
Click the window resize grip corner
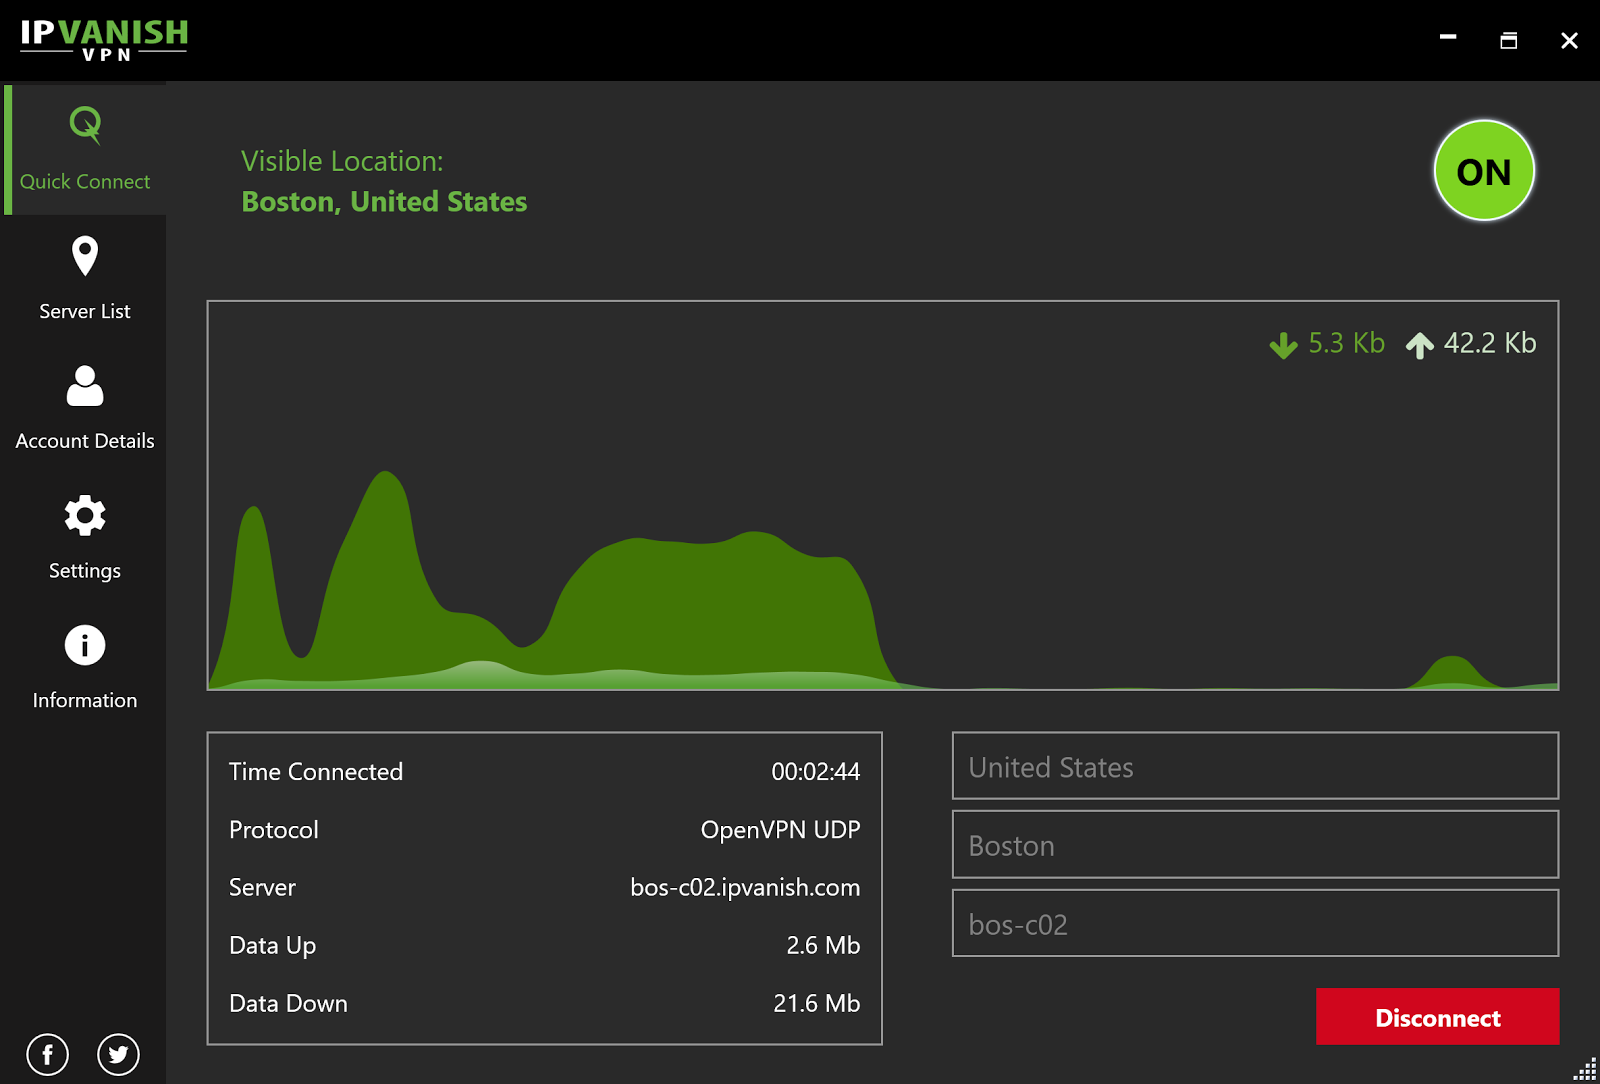(x=1586, y=1070)
